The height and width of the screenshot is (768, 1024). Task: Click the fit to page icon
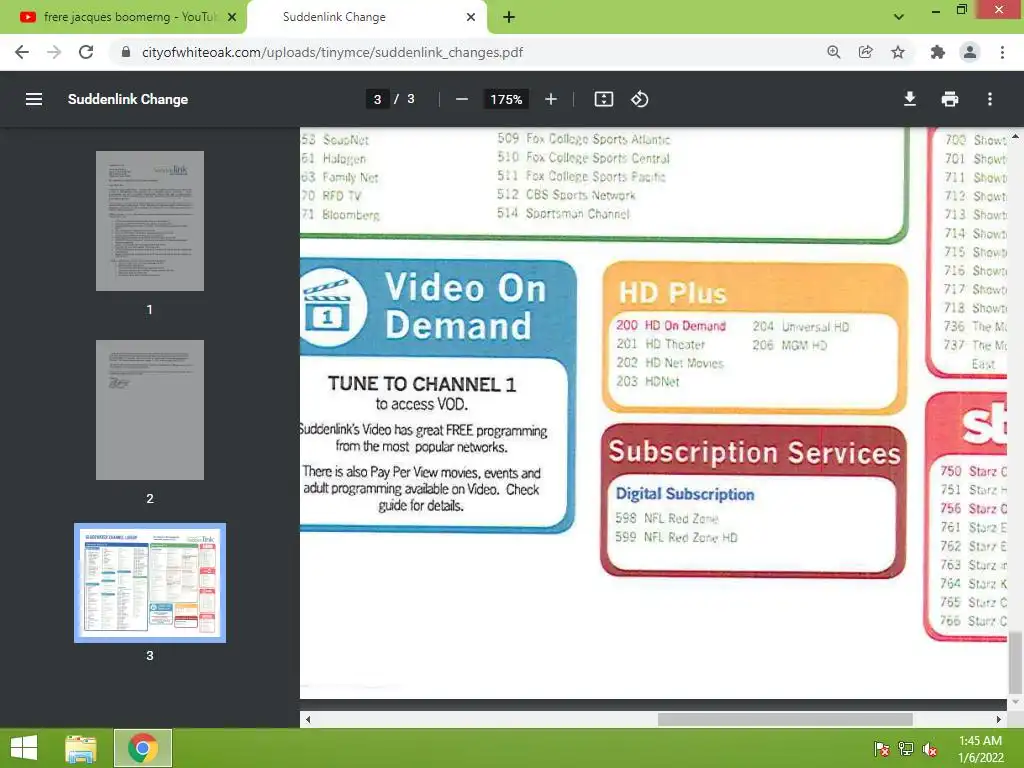point(603,99)
